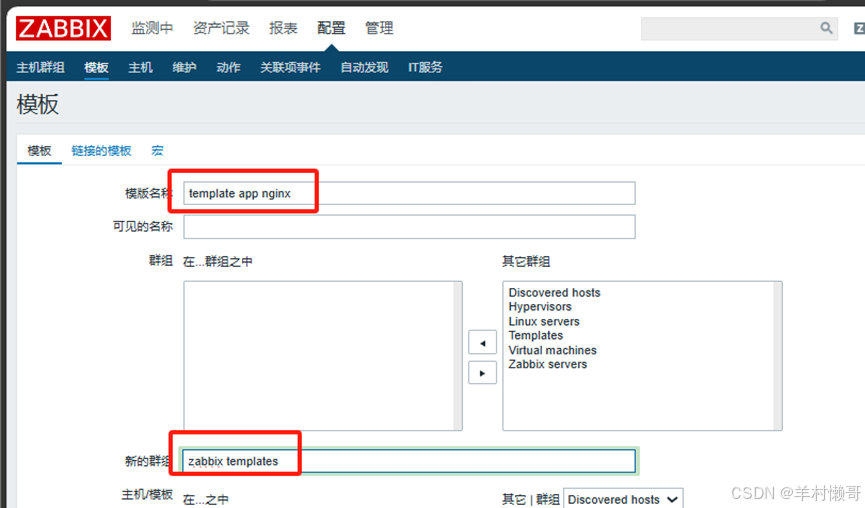Image resolution: width=865 pixels, height=508 pixels.
Task: Select Linux servers in 其它群组 list
Action: (544, 321)
